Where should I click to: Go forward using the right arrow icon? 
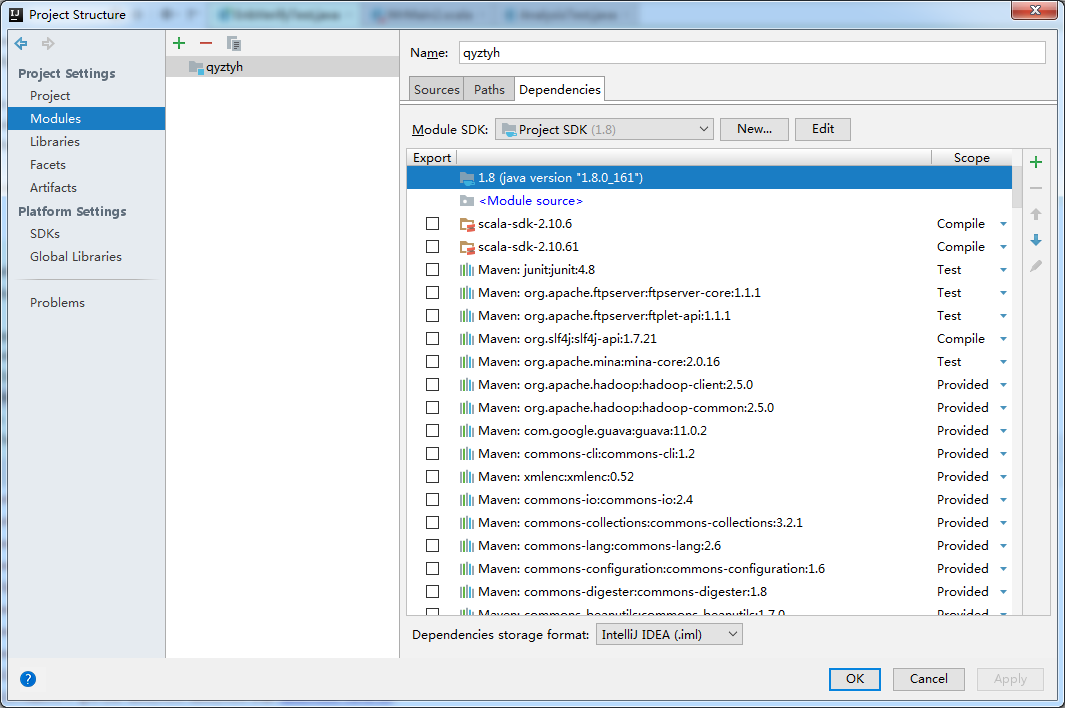pyautogui.click(x=48, y=43)
